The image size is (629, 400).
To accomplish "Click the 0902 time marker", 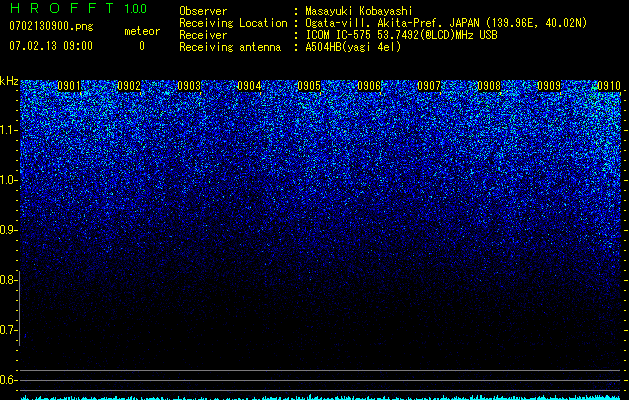I will 129,86.
